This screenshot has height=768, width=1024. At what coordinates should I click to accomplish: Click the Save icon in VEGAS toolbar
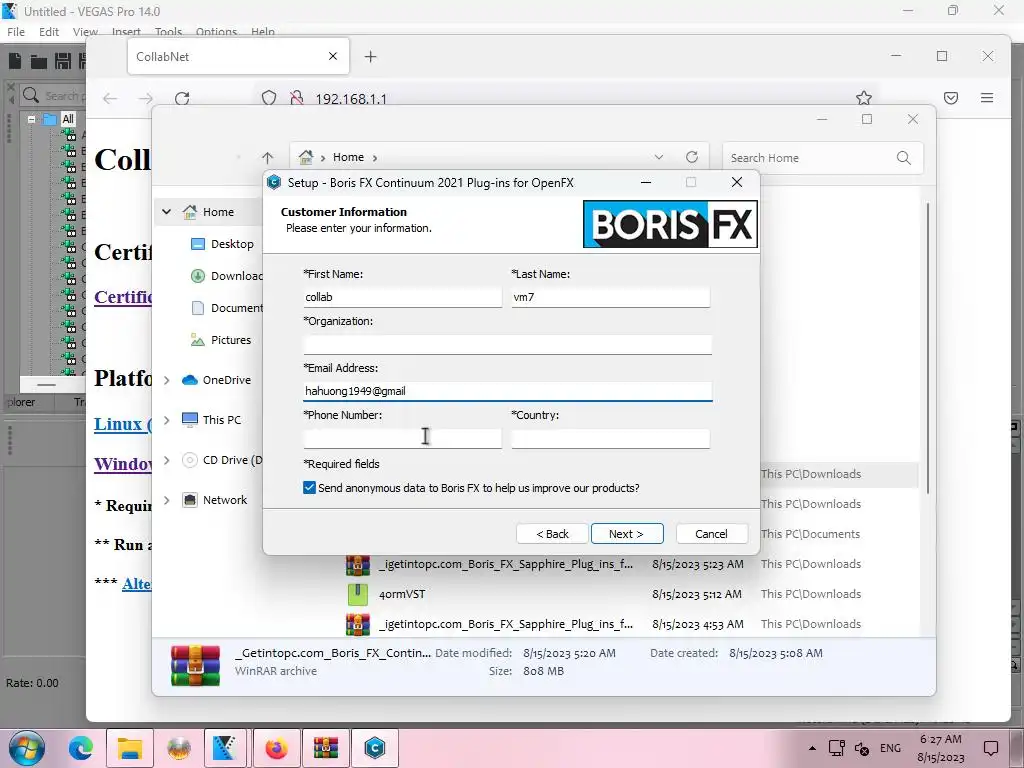tap(63, 61)
